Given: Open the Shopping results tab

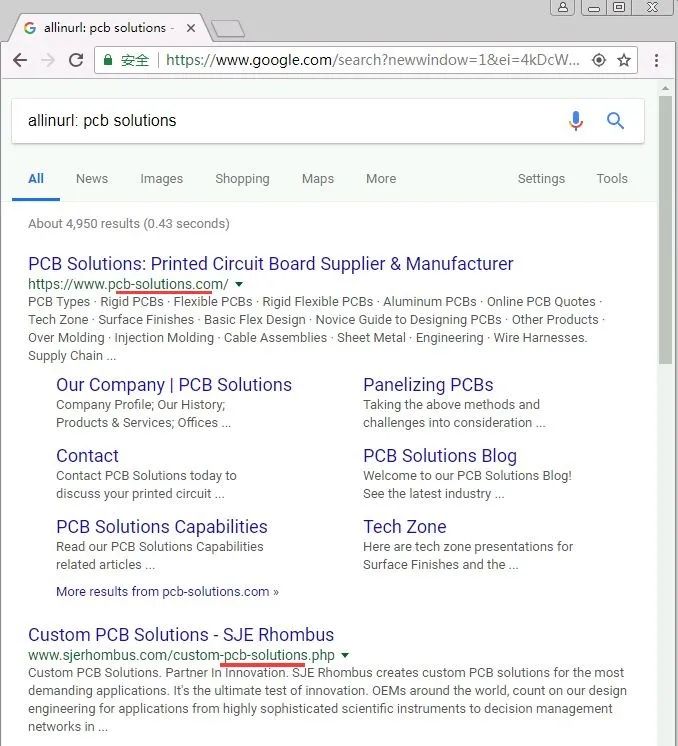Looking at the screenshot, I should [x=242, y=179].
